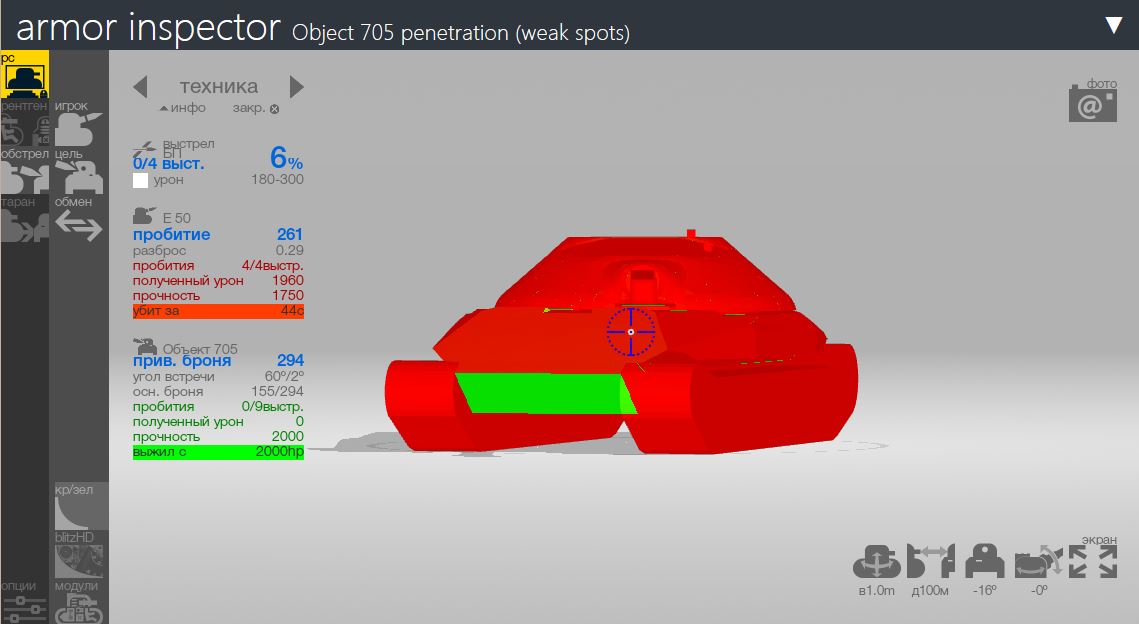Open the опции options sliders

pos(25,609)
